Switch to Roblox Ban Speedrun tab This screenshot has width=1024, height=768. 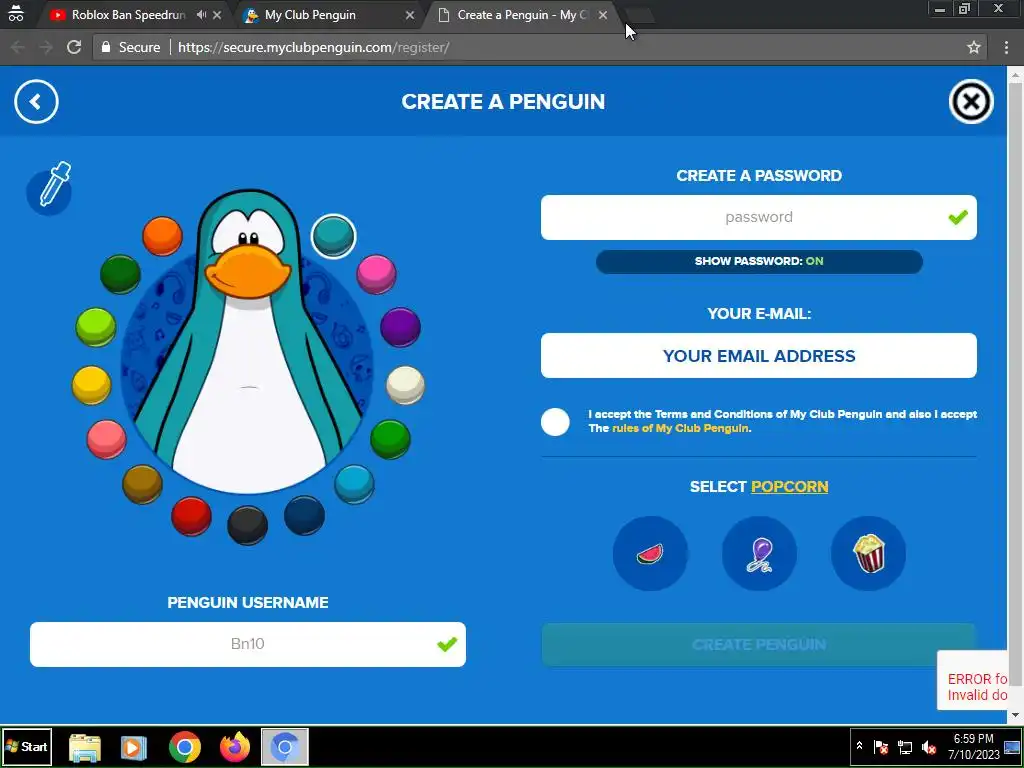(x=128, y=15)
